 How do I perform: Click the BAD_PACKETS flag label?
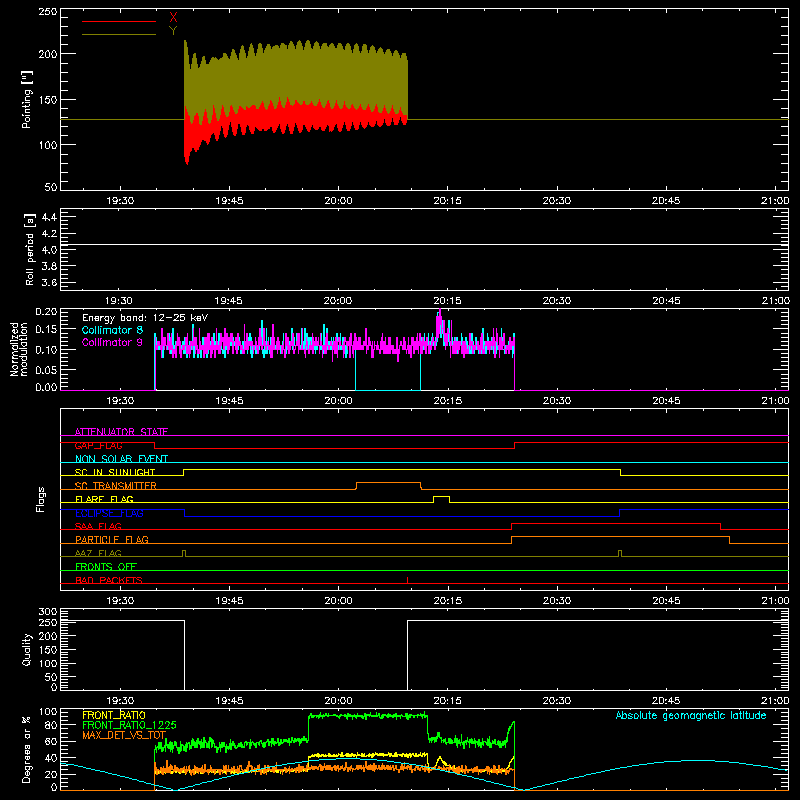[x=109, y=580]
